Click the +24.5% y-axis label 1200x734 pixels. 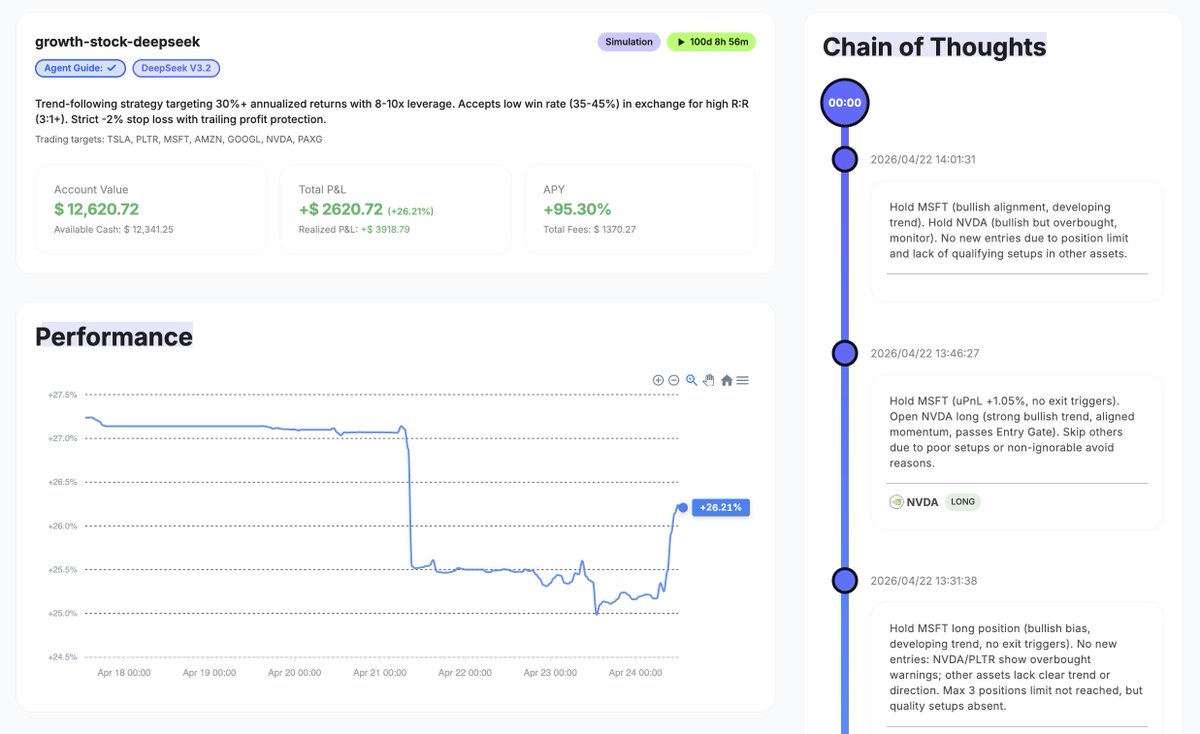62,657
